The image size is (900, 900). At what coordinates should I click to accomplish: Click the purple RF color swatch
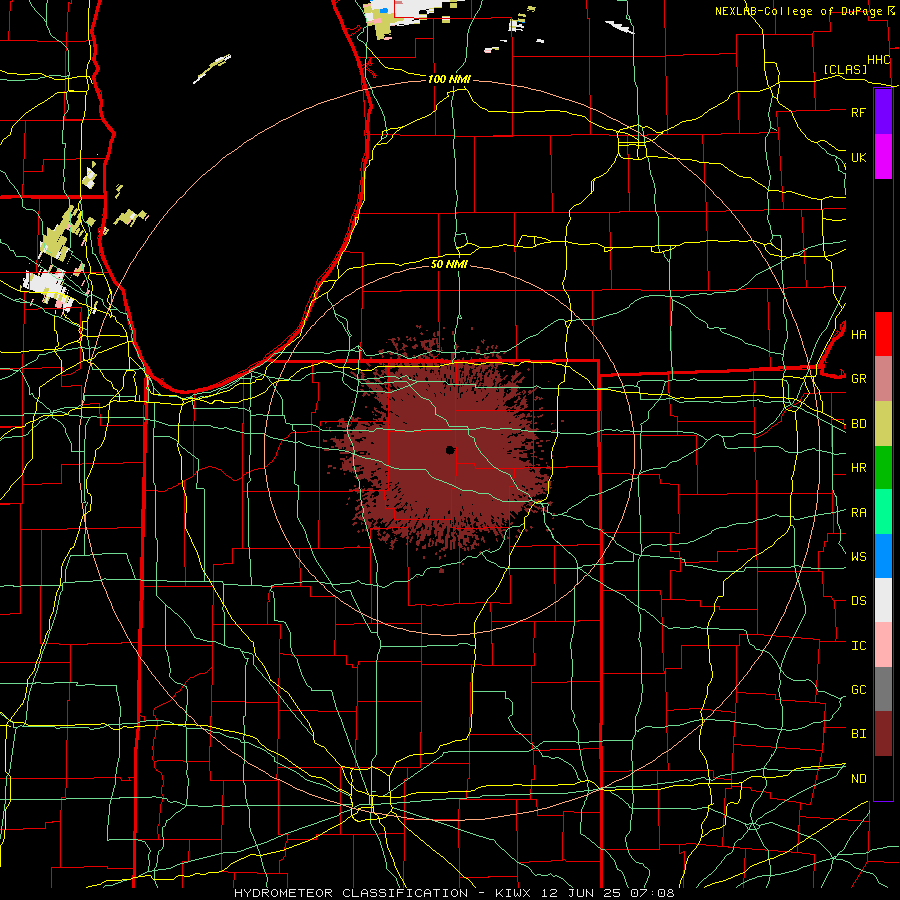(883, 112)
